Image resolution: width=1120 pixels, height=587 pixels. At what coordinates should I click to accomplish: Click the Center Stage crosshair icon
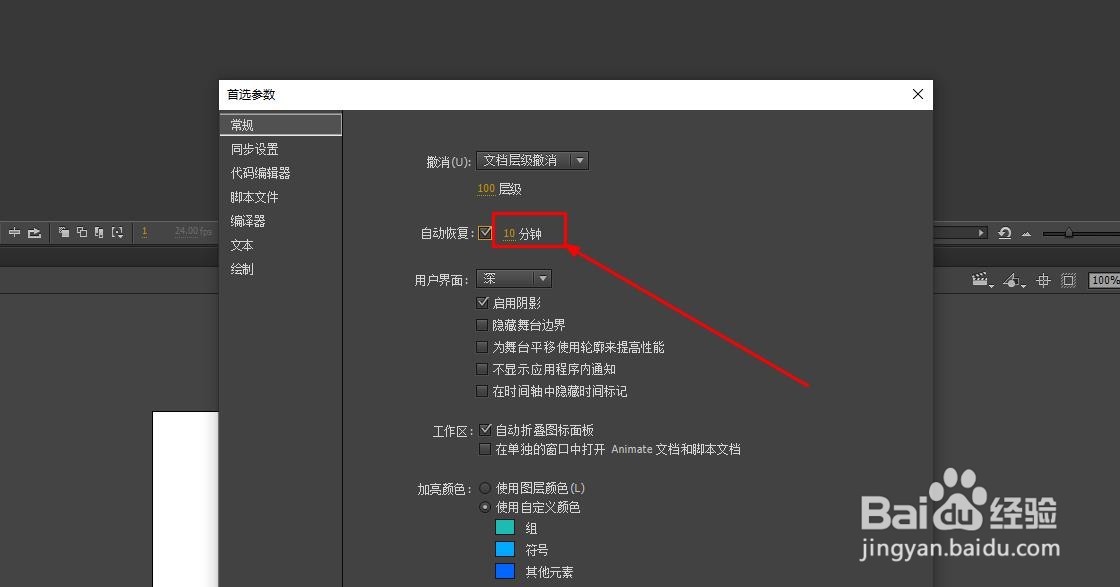[x=1044, y=281]
